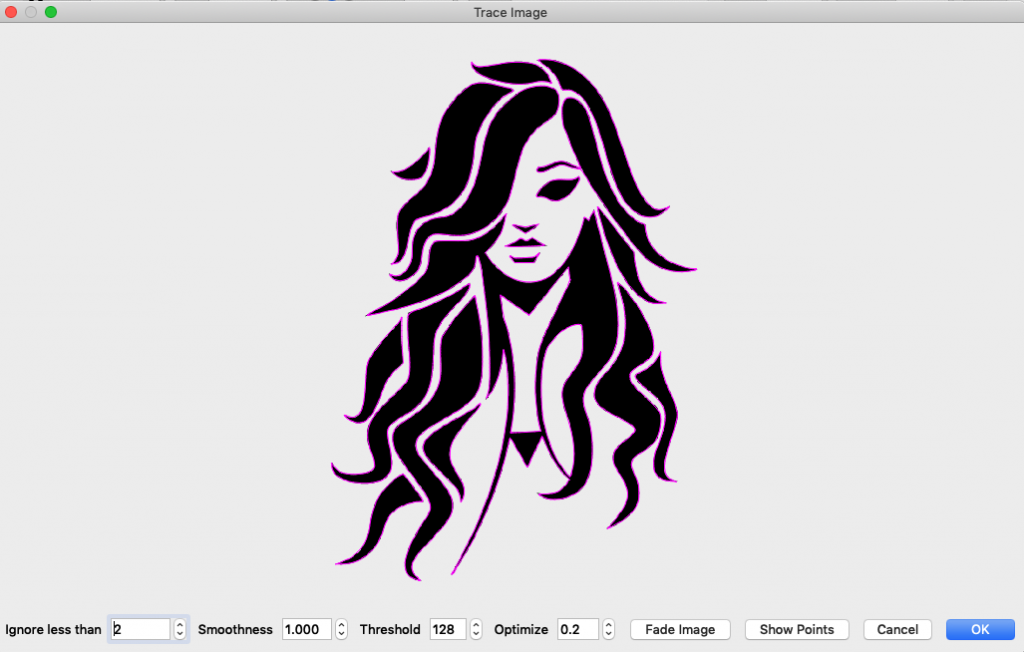Adjust the Threshold stepper arrows

click(x=476, y=629)
